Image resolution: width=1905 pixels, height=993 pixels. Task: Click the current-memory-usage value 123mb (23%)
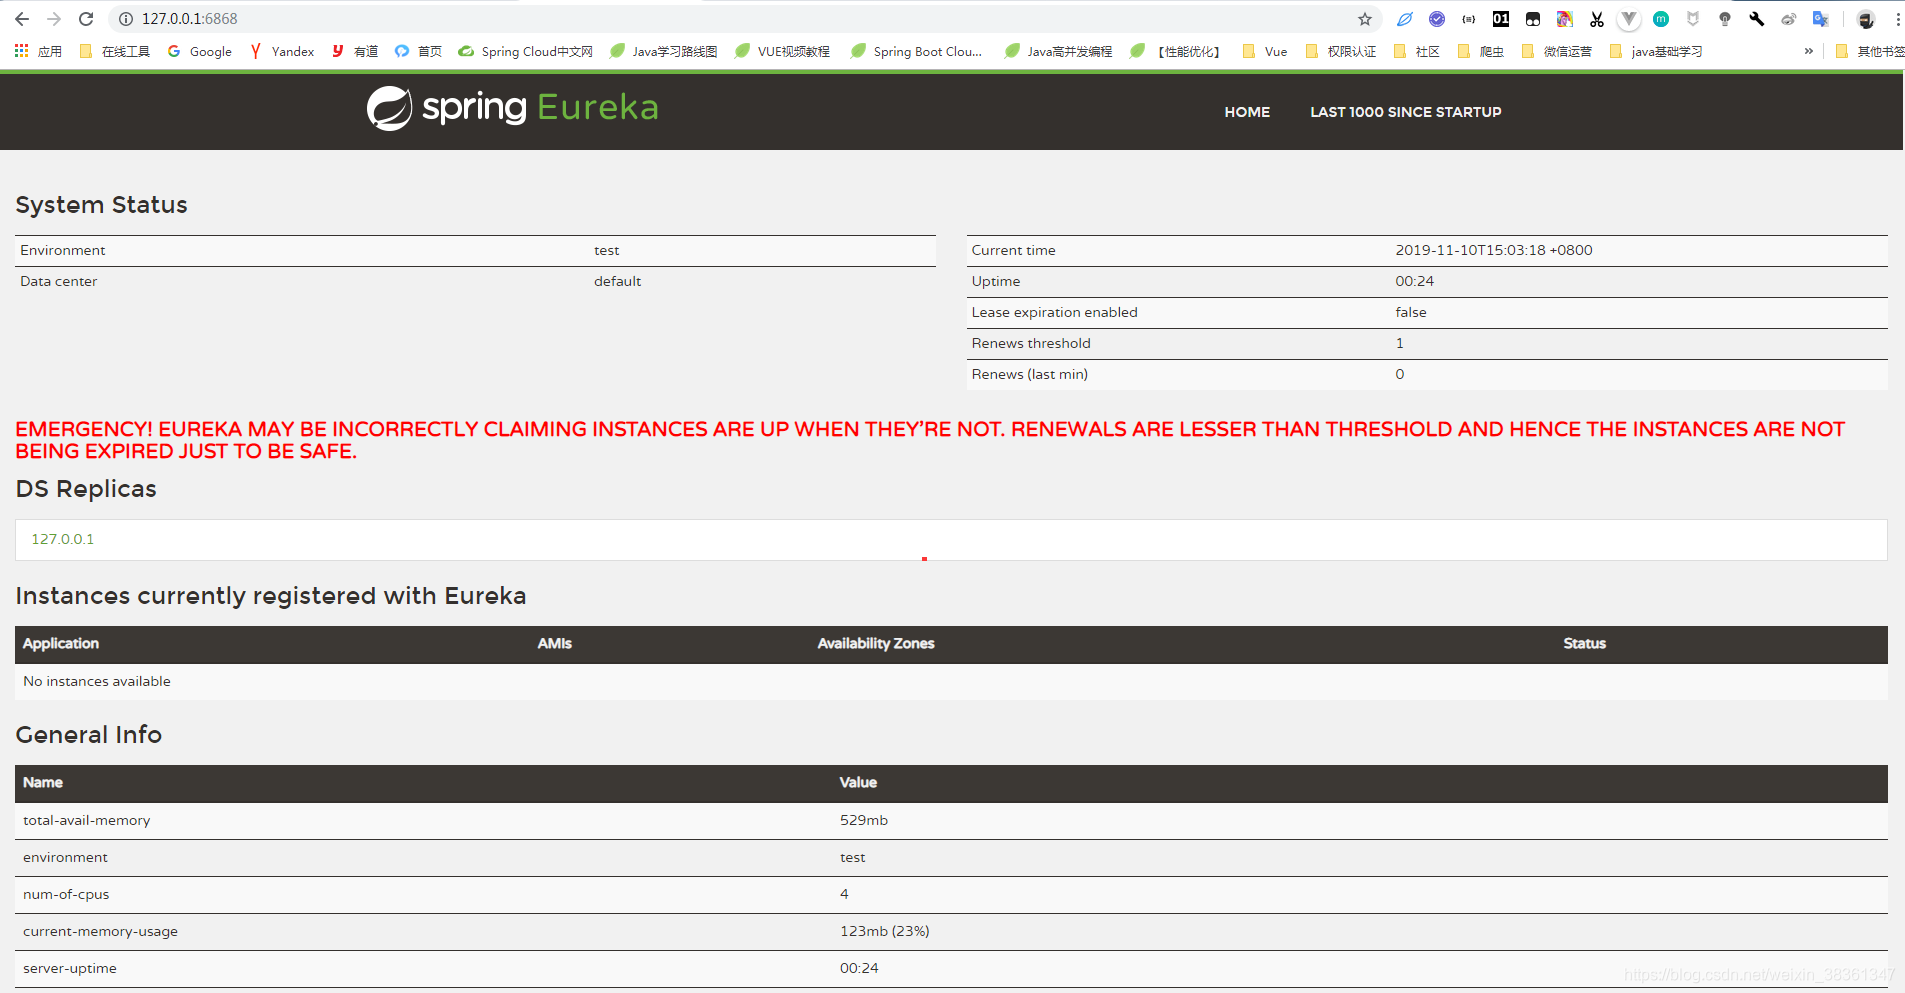885,931
